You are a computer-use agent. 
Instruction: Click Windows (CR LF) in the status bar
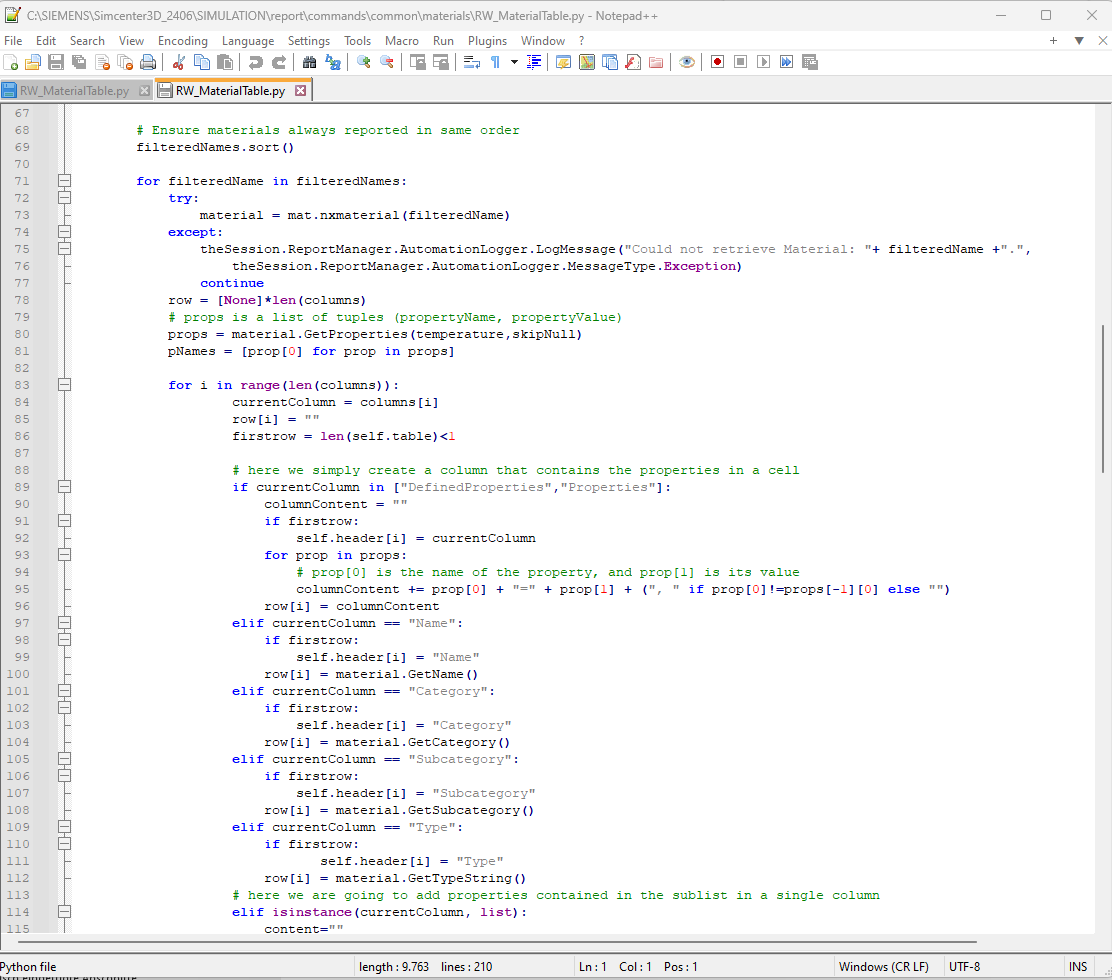click(x=885, y=967)
